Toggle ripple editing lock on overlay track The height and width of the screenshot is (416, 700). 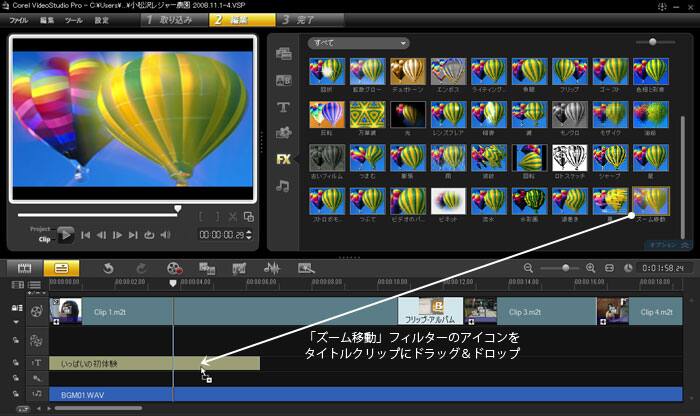coord(16,340)
